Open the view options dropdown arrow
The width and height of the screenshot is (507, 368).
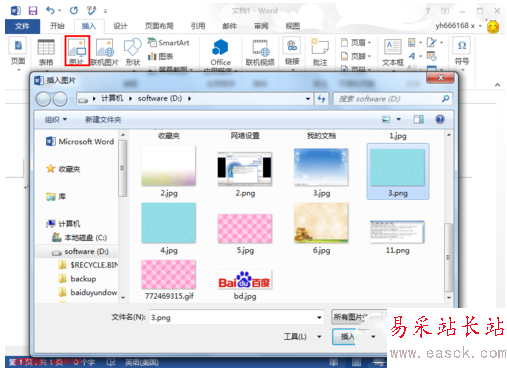point(399,119)
